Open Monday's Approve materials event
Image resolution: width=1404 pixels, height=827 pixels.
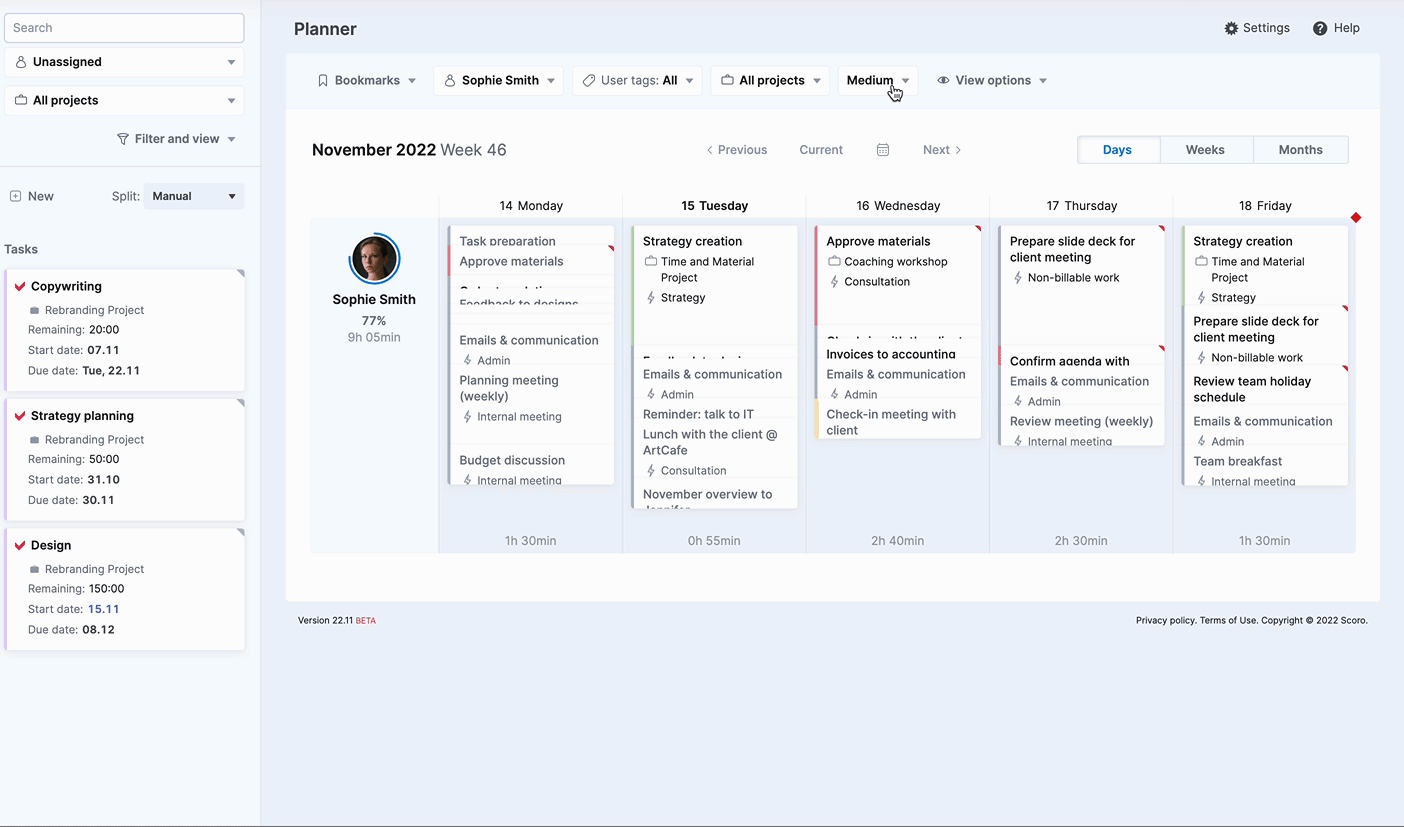pos(531,261)
